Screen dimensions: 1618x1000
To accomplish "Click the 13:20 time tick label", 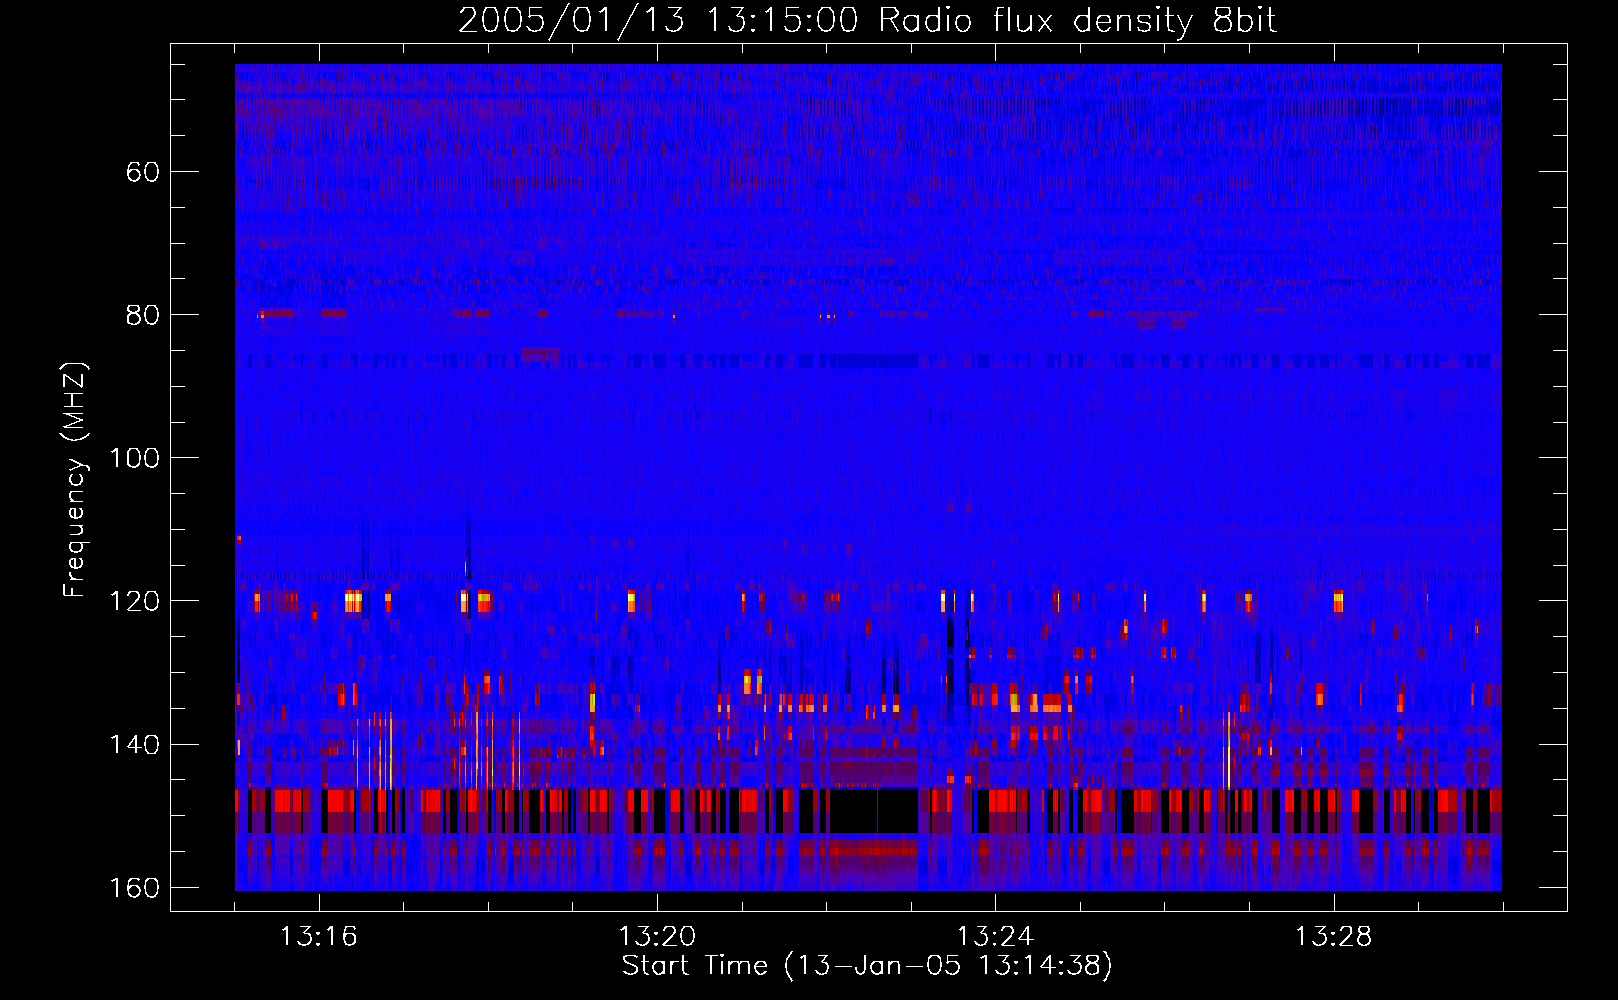I will (657, 937).
